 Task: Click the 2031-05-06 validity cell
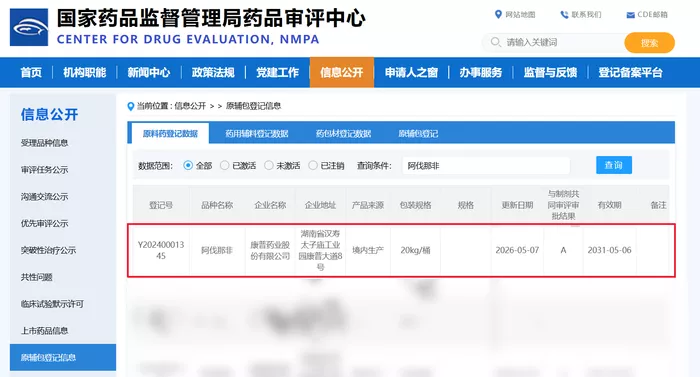pyautogui.click(x=609, y=250)
